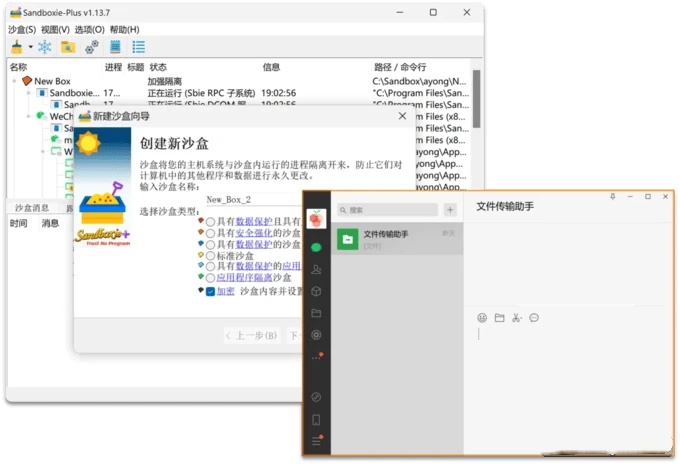
Task: Click the snowflake icon in Sandboxie toolbar
Action: tap(45, 47)
